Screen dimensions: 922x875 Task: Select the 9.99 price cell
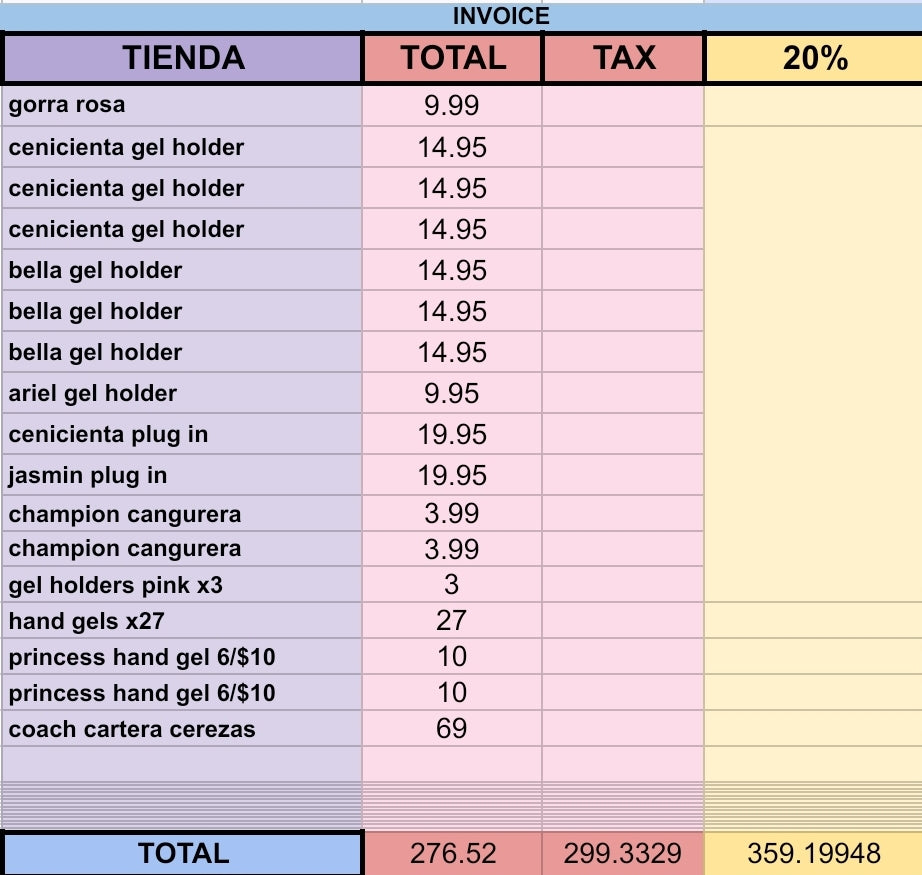click(452, 105)
